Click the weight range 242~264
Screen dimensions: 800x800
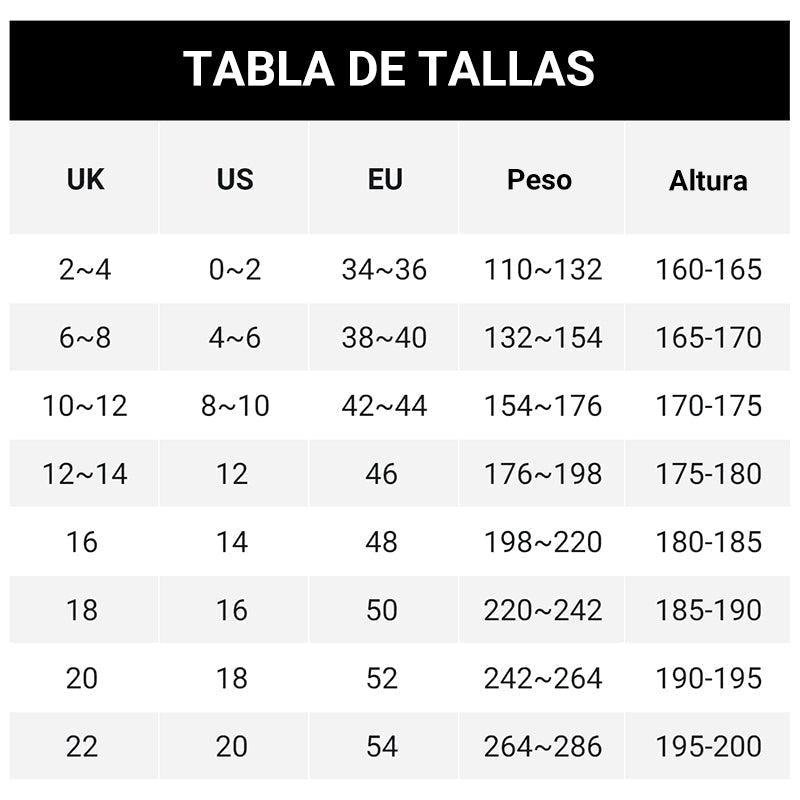[543, 678]
